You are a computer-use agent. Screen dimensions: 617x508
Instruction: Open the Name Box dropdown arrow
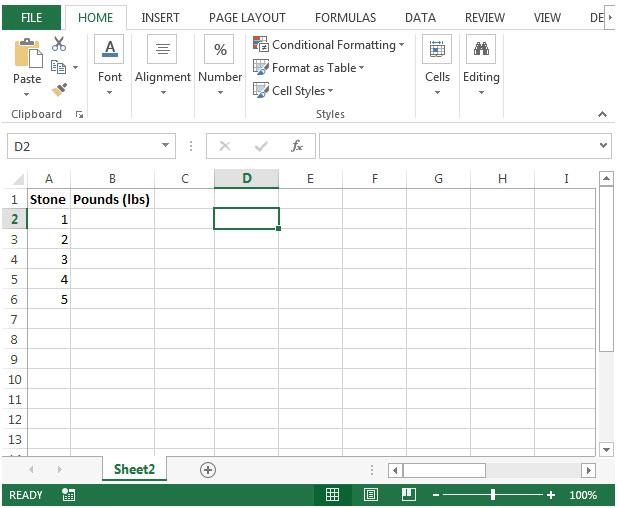click(x=166, y=145)
